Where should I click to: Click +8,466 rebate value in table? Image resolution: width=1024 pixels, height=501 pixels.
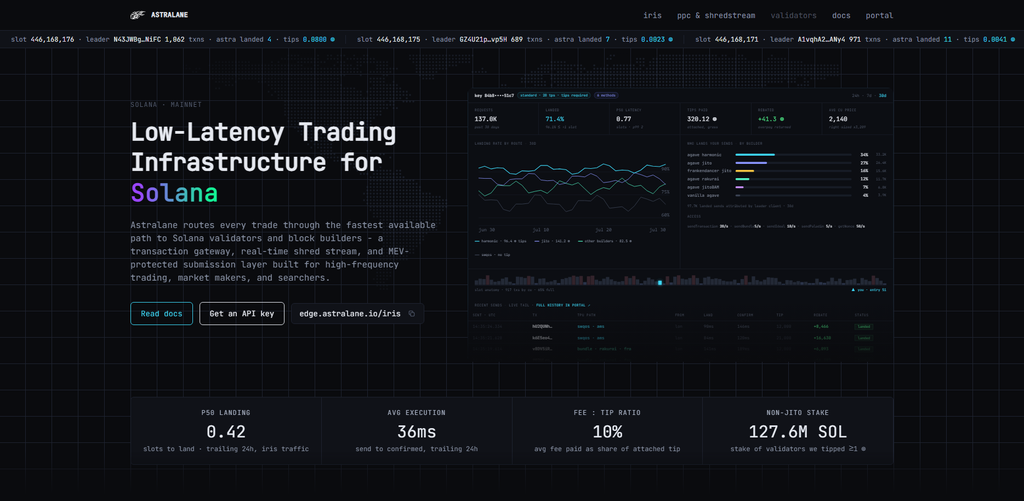[x=822, y=327]
